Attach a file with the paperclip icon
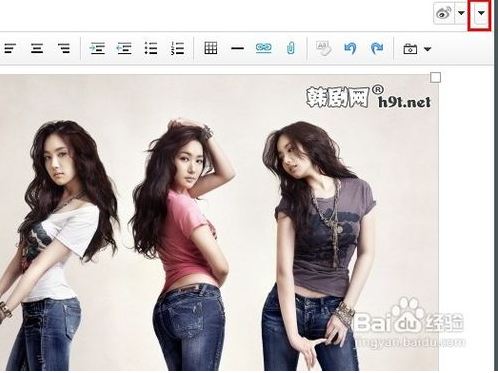Image resolution: width=498 pixels, height=373 pixels. (291, 49)
